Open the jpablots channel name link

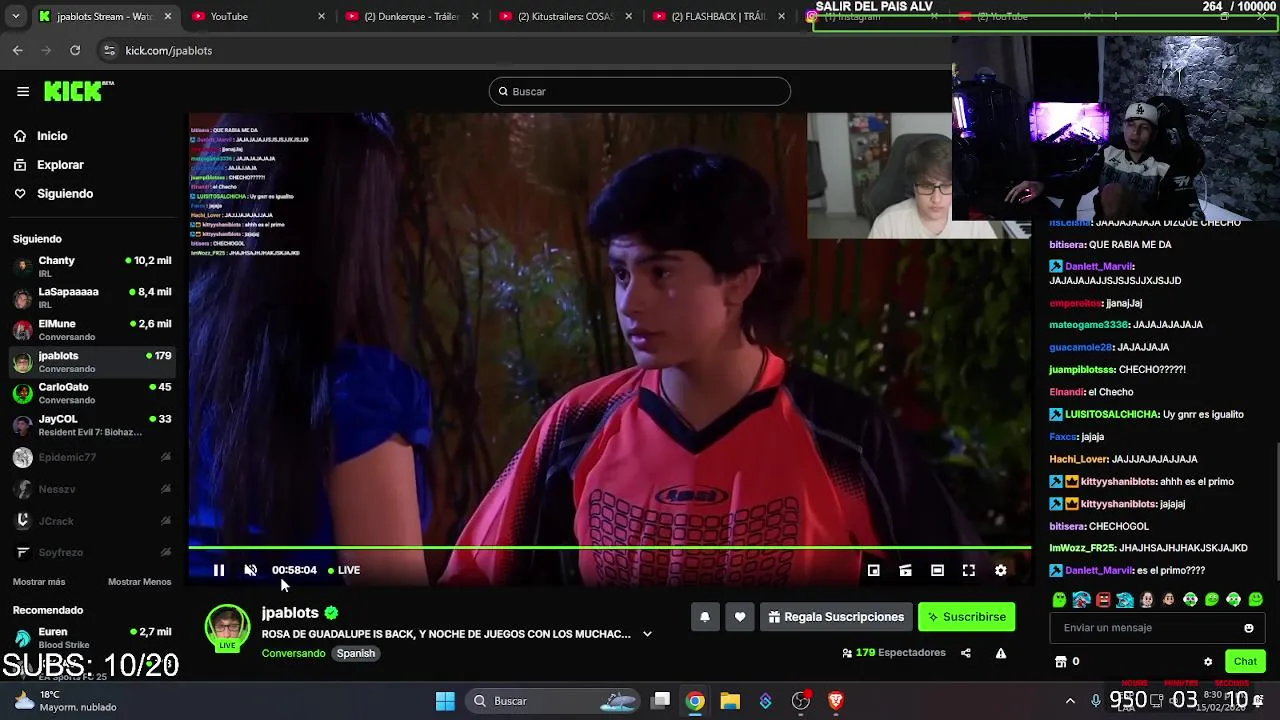pyautogui.click(x=290, y=613)
